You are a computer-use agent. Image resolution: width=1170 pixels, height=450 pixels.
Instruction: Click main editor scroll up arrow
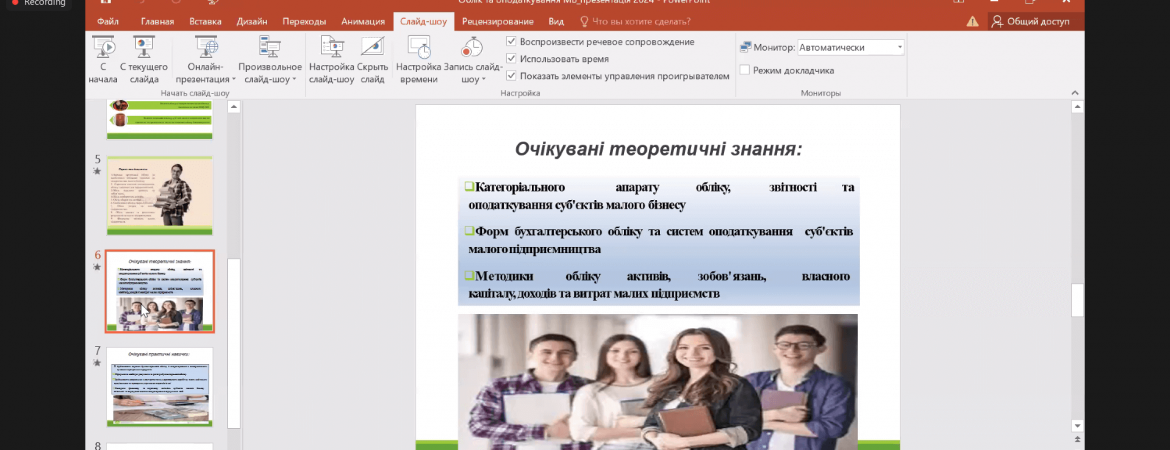pyautogui.click(x=1077, y=107)
